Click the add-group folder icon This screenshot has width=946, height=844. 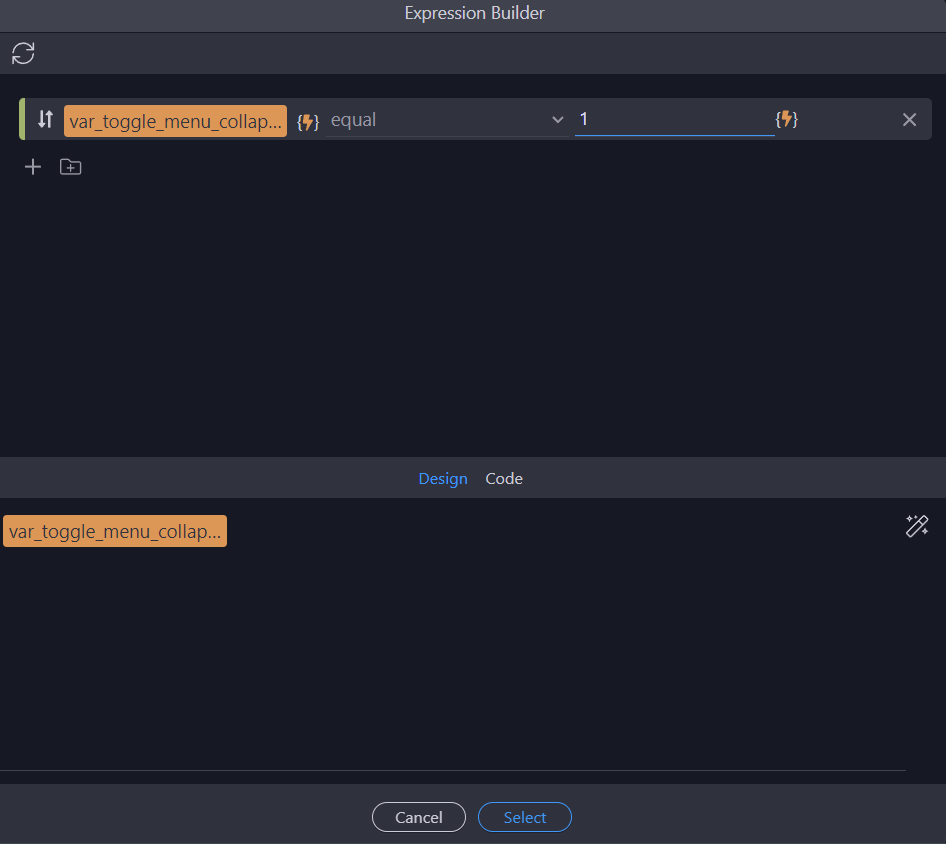click(x=70, y=167)
